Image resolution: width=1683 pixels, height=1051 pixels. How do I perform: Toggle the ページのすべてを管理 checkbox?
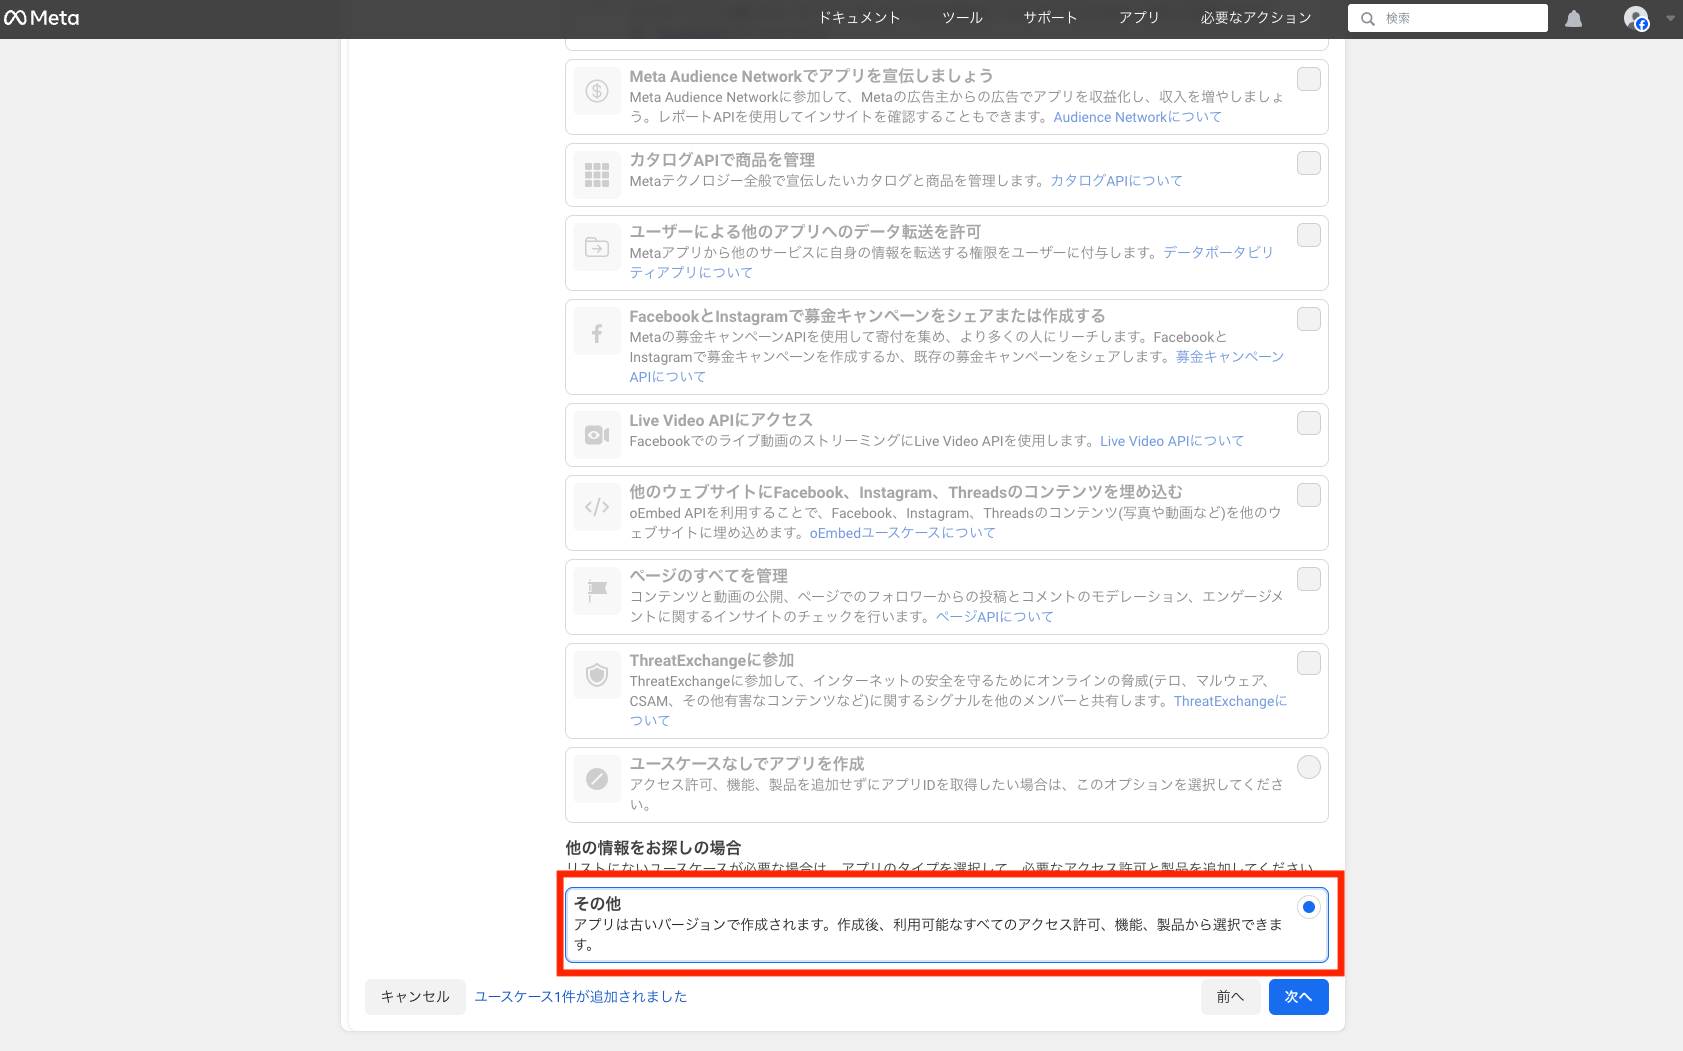pos(1308,579)
